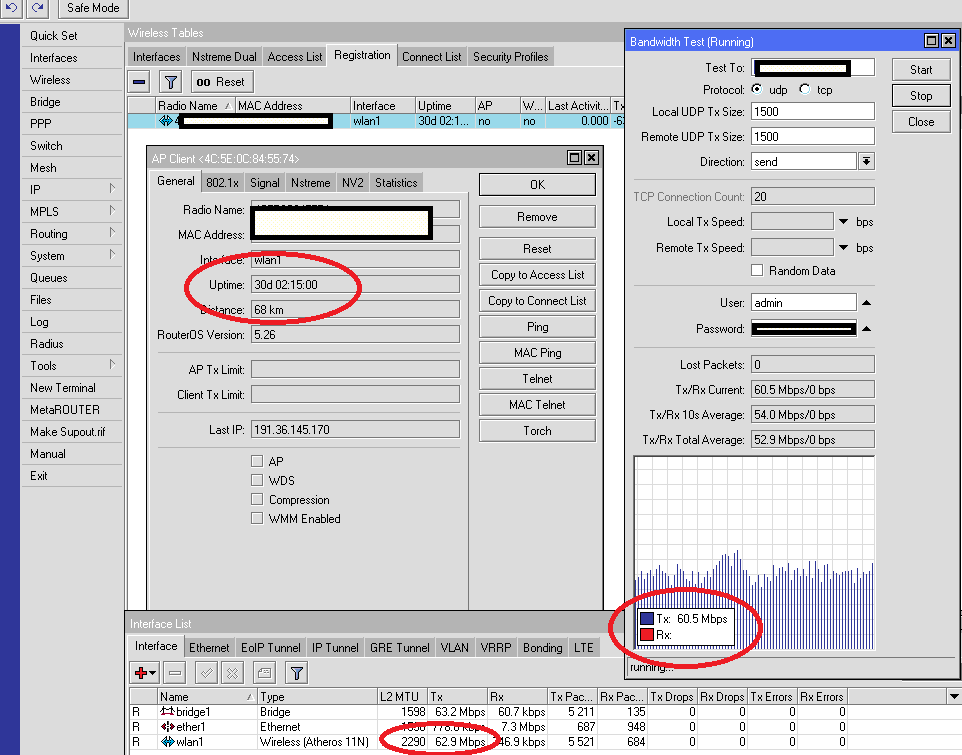Viewport: 962px width, 755px height.
Task: Click the minus remove icon in Wireless Tables
Action: tap(140, 82)
